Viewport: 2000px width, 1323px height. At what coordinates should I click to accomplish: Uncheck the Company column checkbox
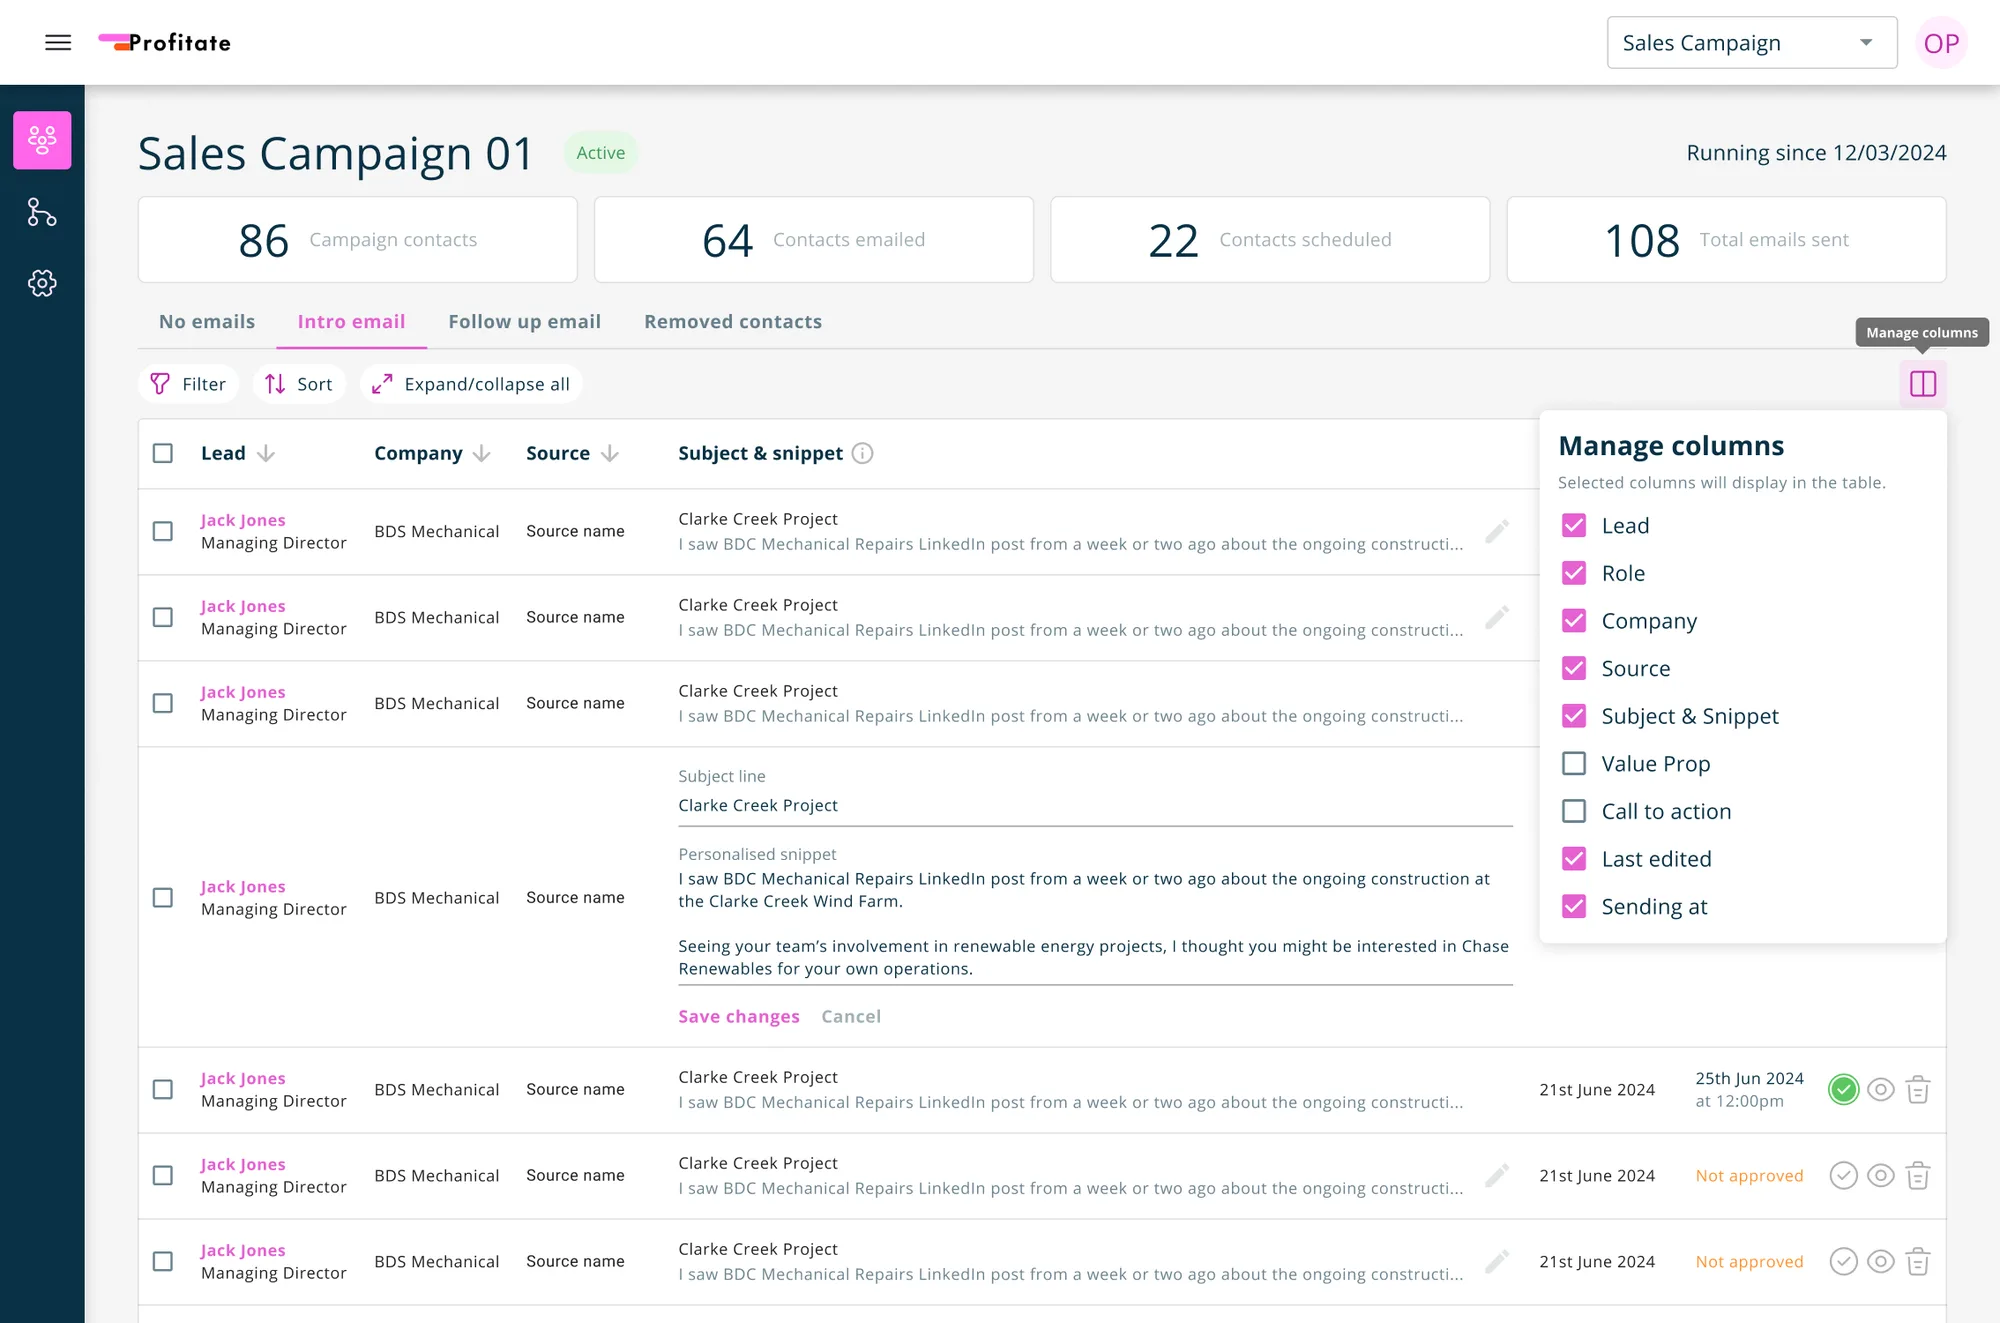(1574, 621)
